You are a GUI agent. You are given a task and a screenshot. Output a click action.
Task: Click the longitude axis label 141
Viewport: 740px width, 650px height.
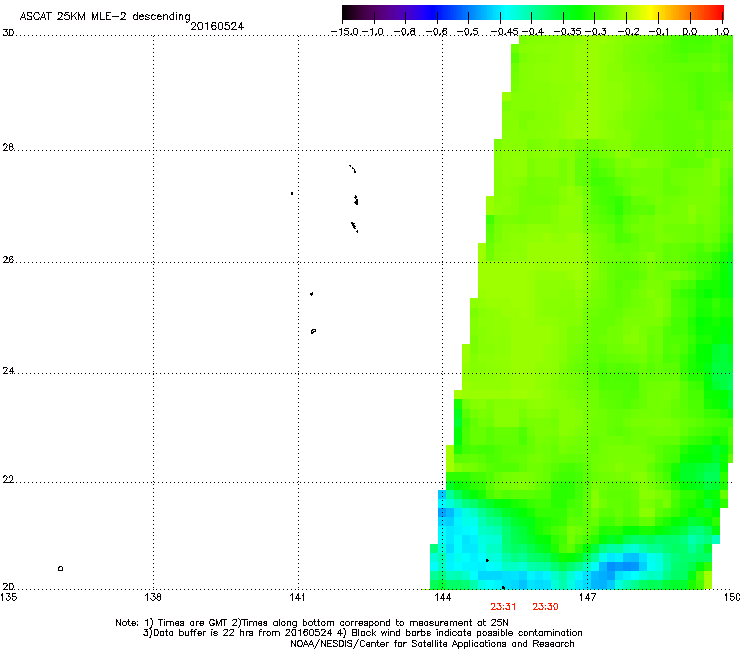pos(297,597)
